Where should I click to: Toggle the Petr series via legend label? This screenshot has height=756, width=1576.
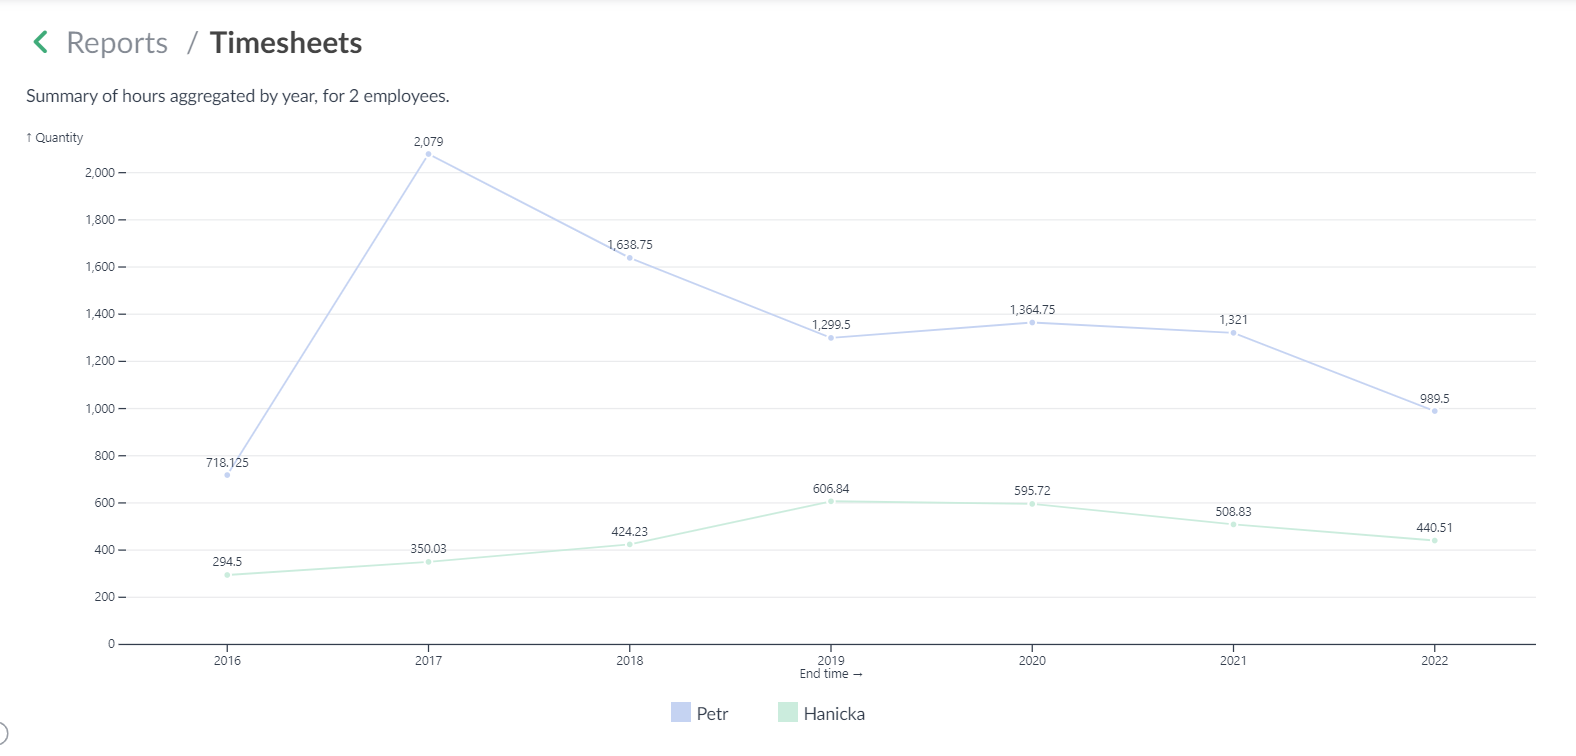[x=712, y=714]
